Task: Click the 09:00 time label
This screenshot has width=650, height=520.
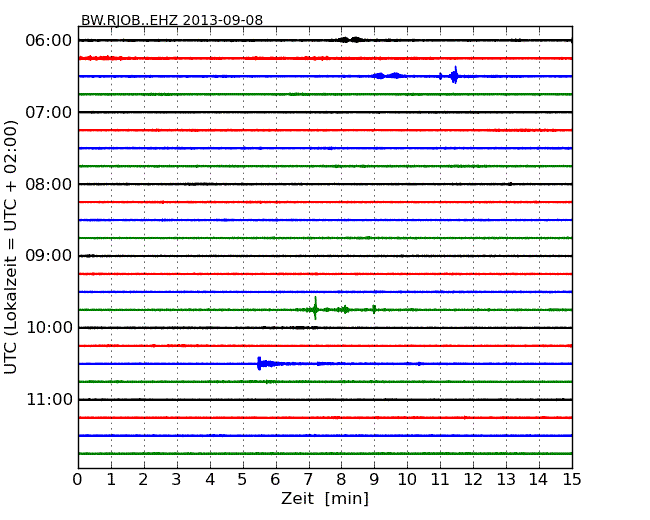Action: [49, 256]
